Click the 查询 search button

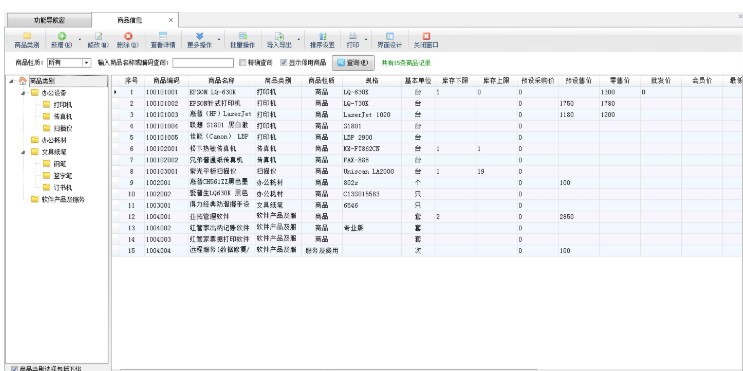tap(353, 63)
